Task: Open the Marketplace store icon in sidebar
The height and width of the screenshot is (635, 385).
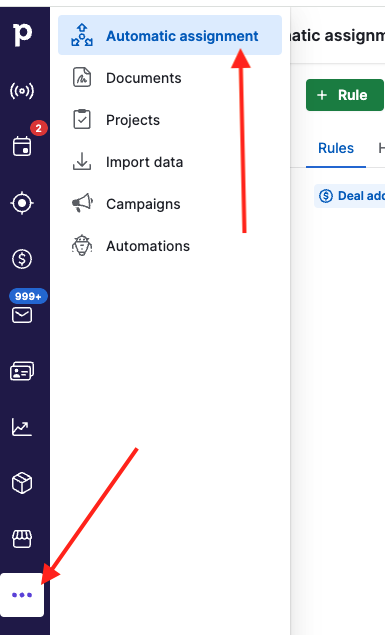Action: click(22, 539)
